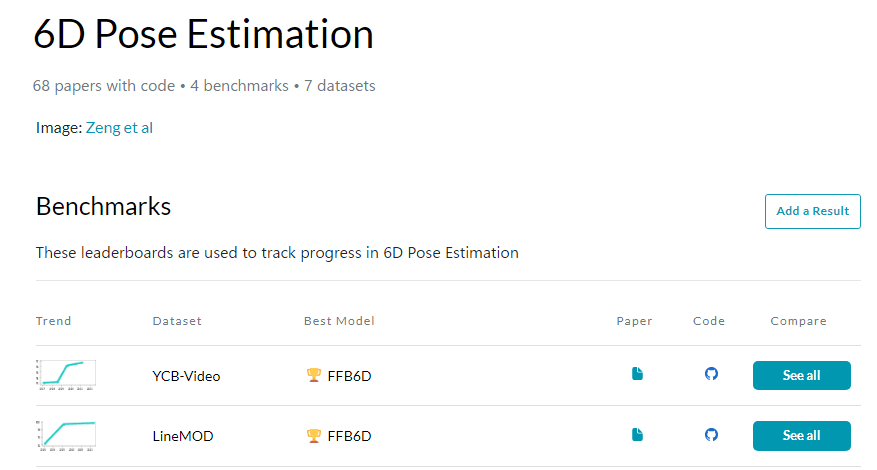
Task: Open the LineMOD dataset link
Action: [x=182, y=436]
